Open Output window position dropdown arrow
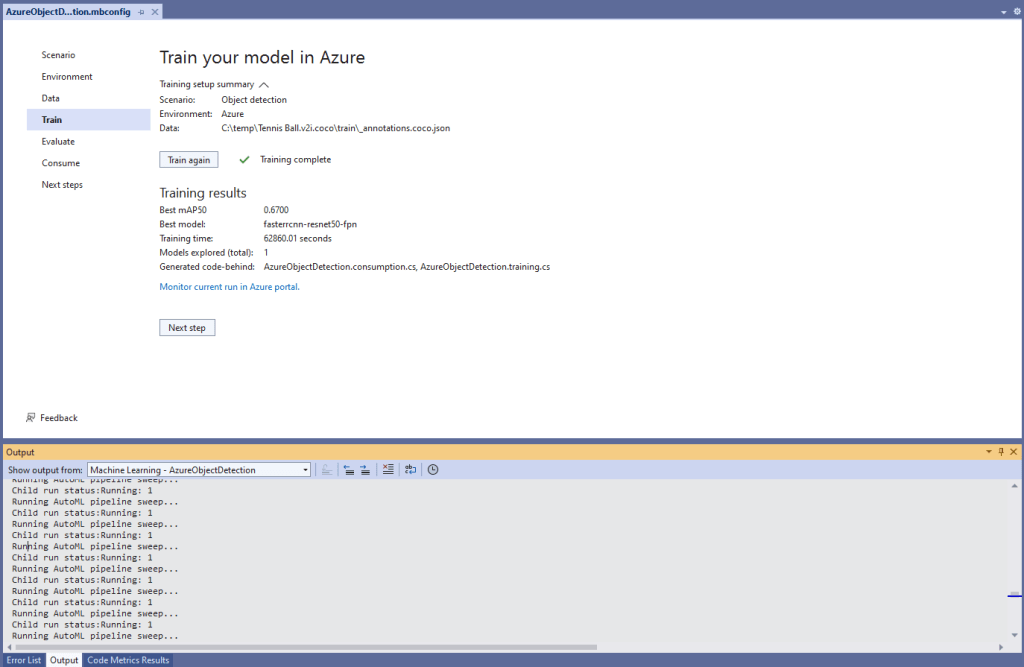Screen dimensions: 1024x667 pos(989,452)
